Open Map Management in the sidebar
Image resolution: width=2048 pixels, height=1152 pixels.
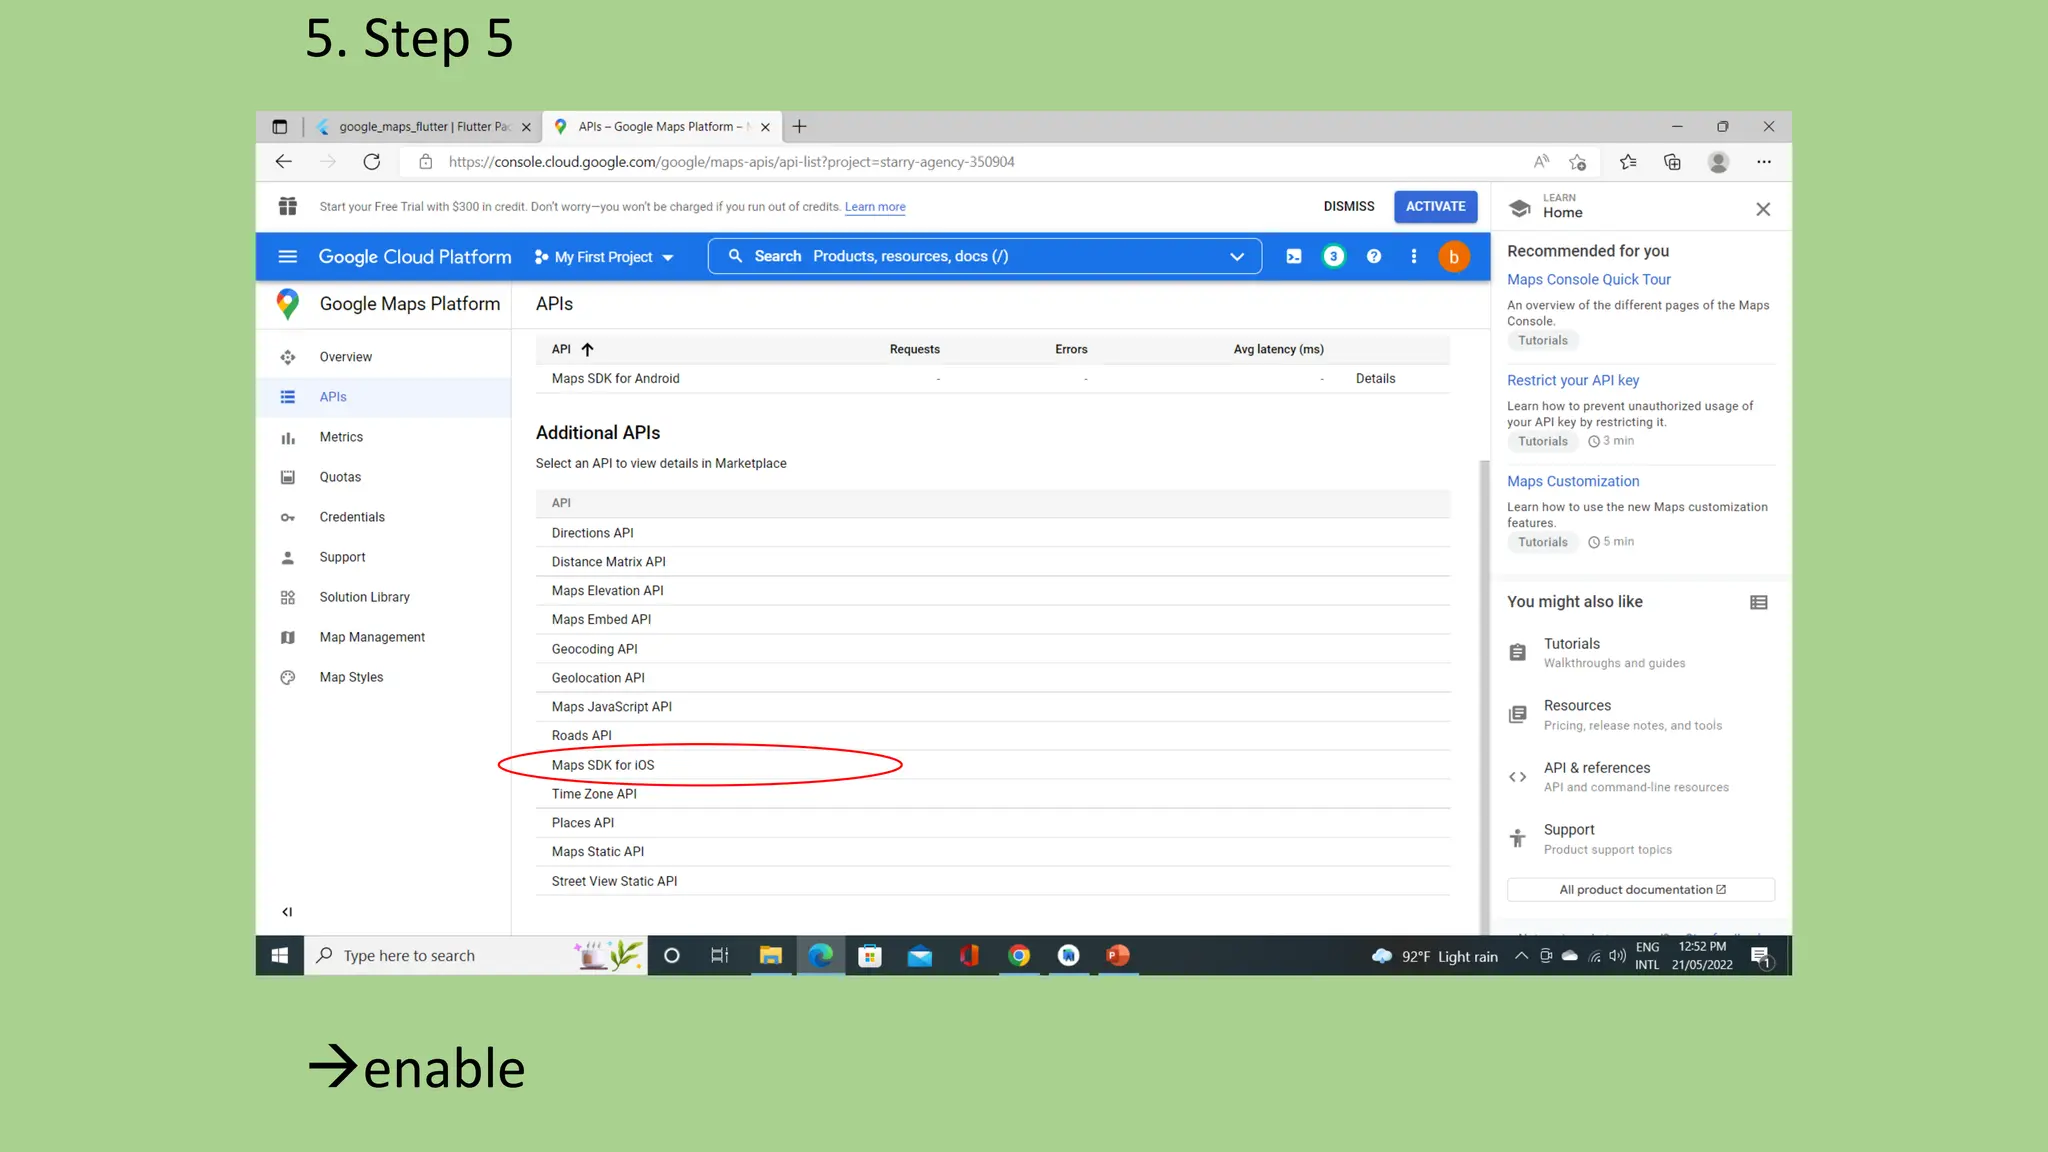point(384,637)
